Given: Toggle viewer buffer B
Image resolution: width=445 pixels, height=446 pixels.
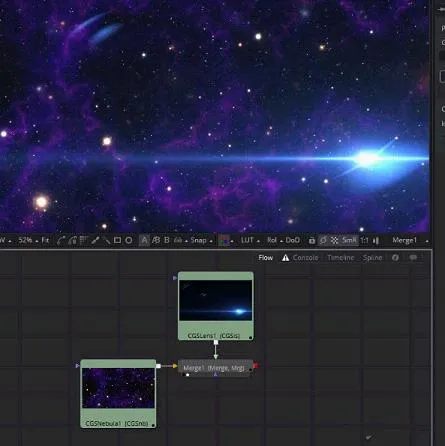Looking at the screenshot, I should pos(167,240).
